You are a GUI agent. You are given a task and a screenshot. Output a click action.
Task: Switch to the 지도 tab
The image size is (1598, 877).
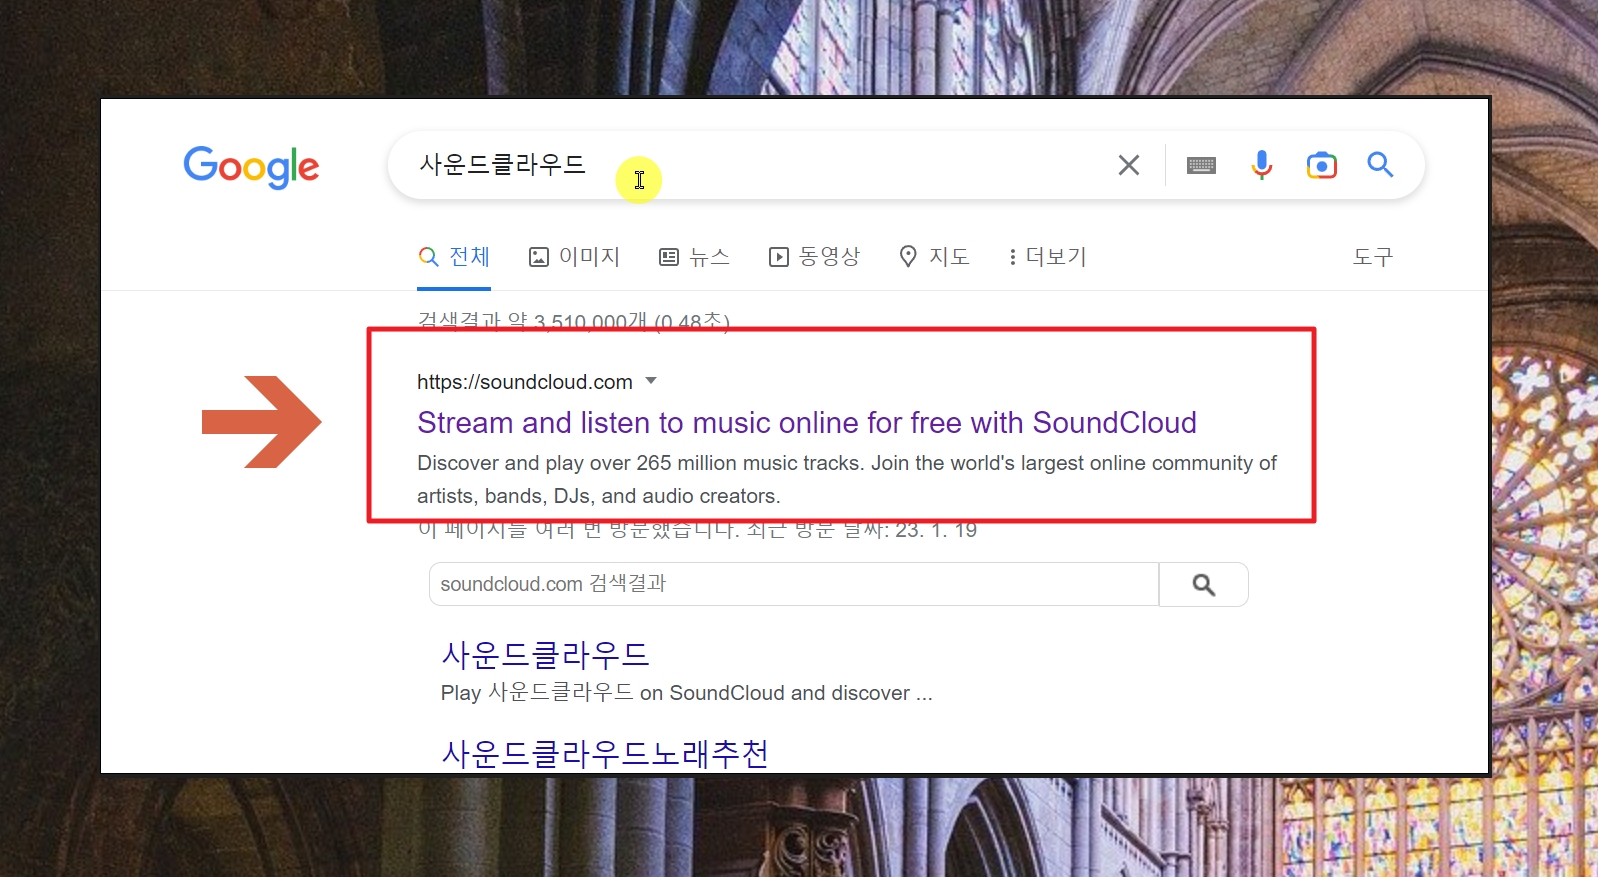point(934,257)
